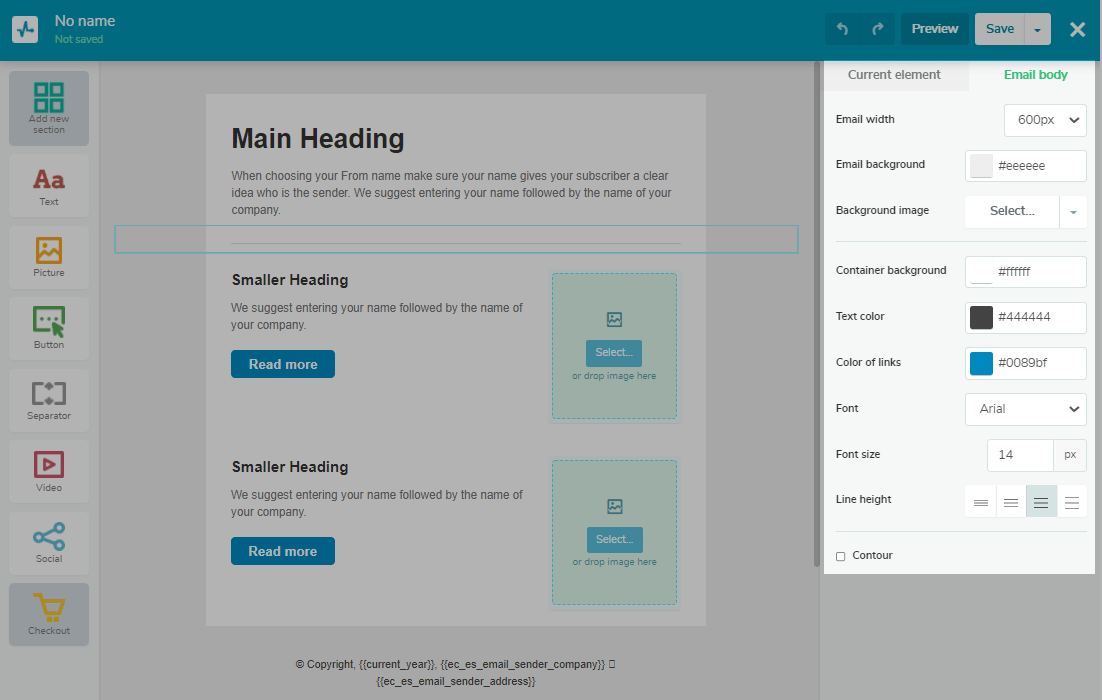Switch to the Current element tab
1102x700 pixels.
894,75
